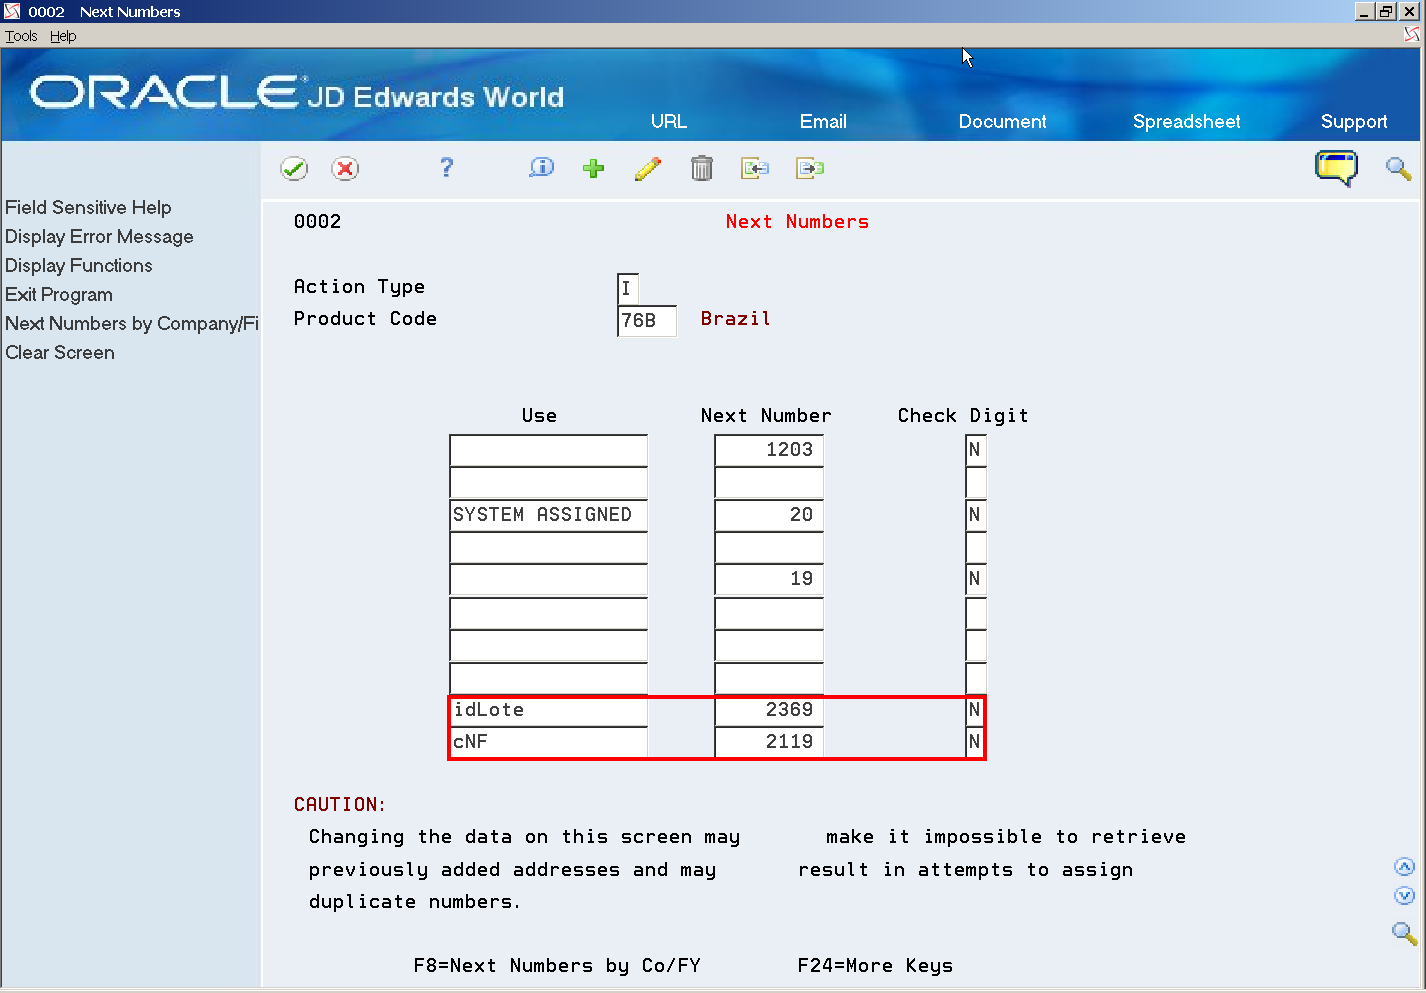The image size is (1426, 993).
Task: Click the trash can Delete icon
Action: click(x=702, y=168)
